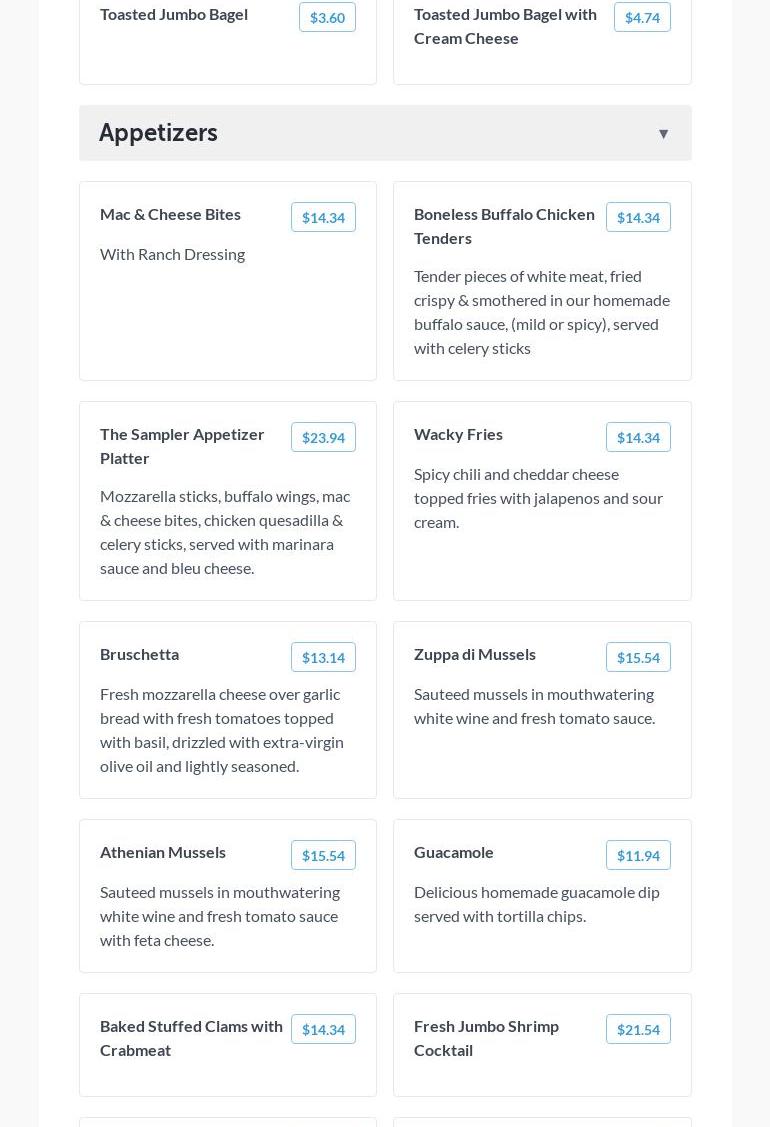Click $4.74 price for Bagel with Cream Cheese

point(642,17)
